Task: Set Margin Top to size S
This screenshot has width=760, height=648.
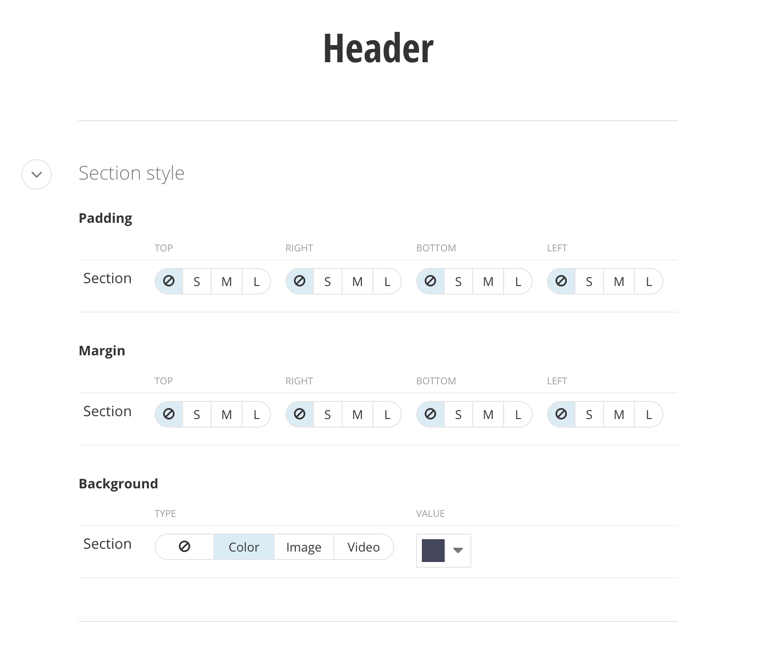Action: click(x=197, y=415)
